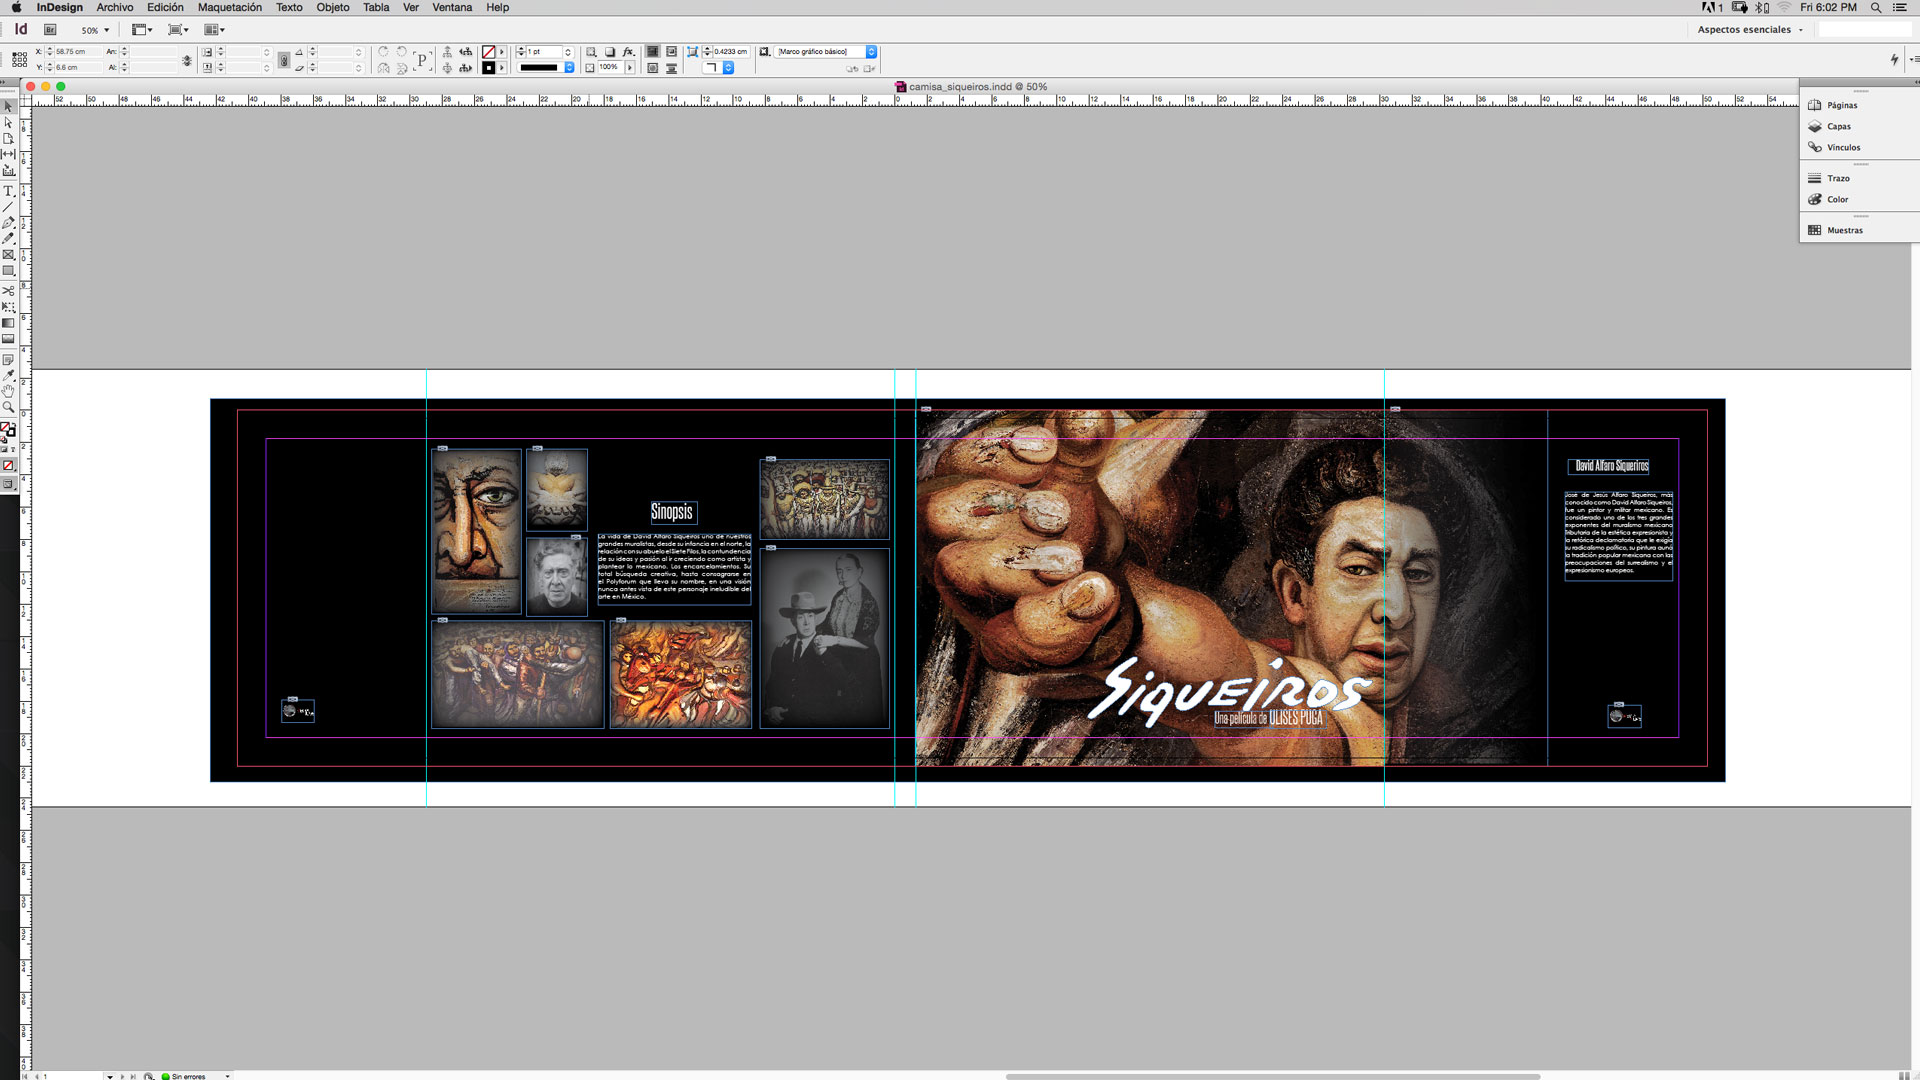
Task: Expand the Marco gráfico básico style dropdown
Action: [871, 52]
